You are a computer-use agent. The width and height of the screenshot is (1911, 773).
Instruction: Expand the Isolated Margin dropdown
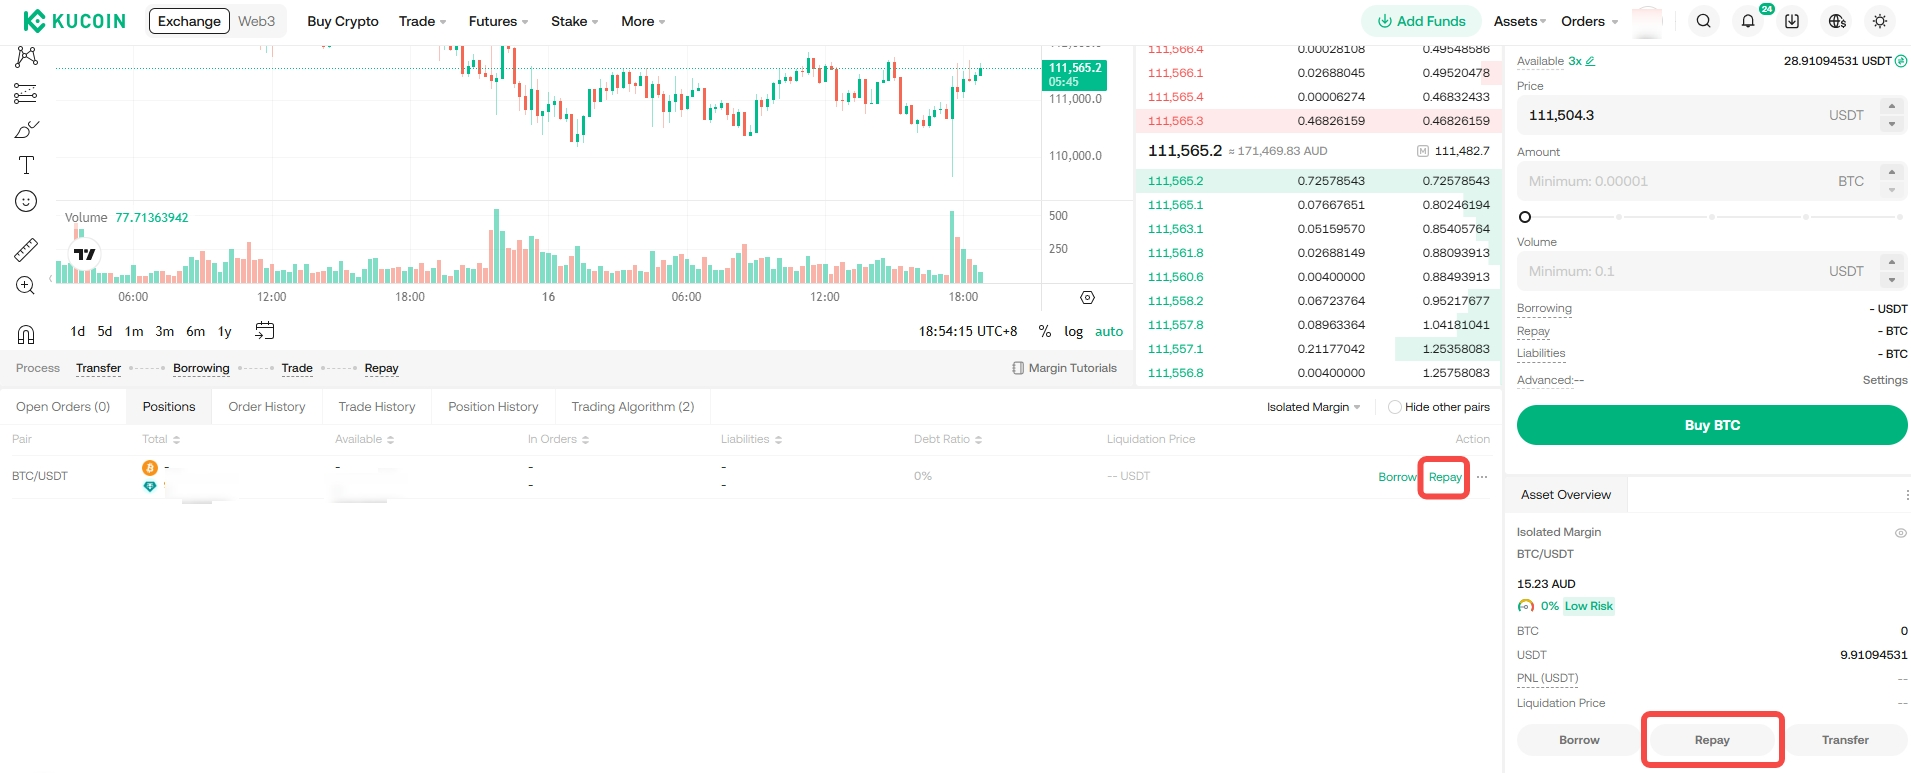pyautogui.click(x=1313, y=407)
